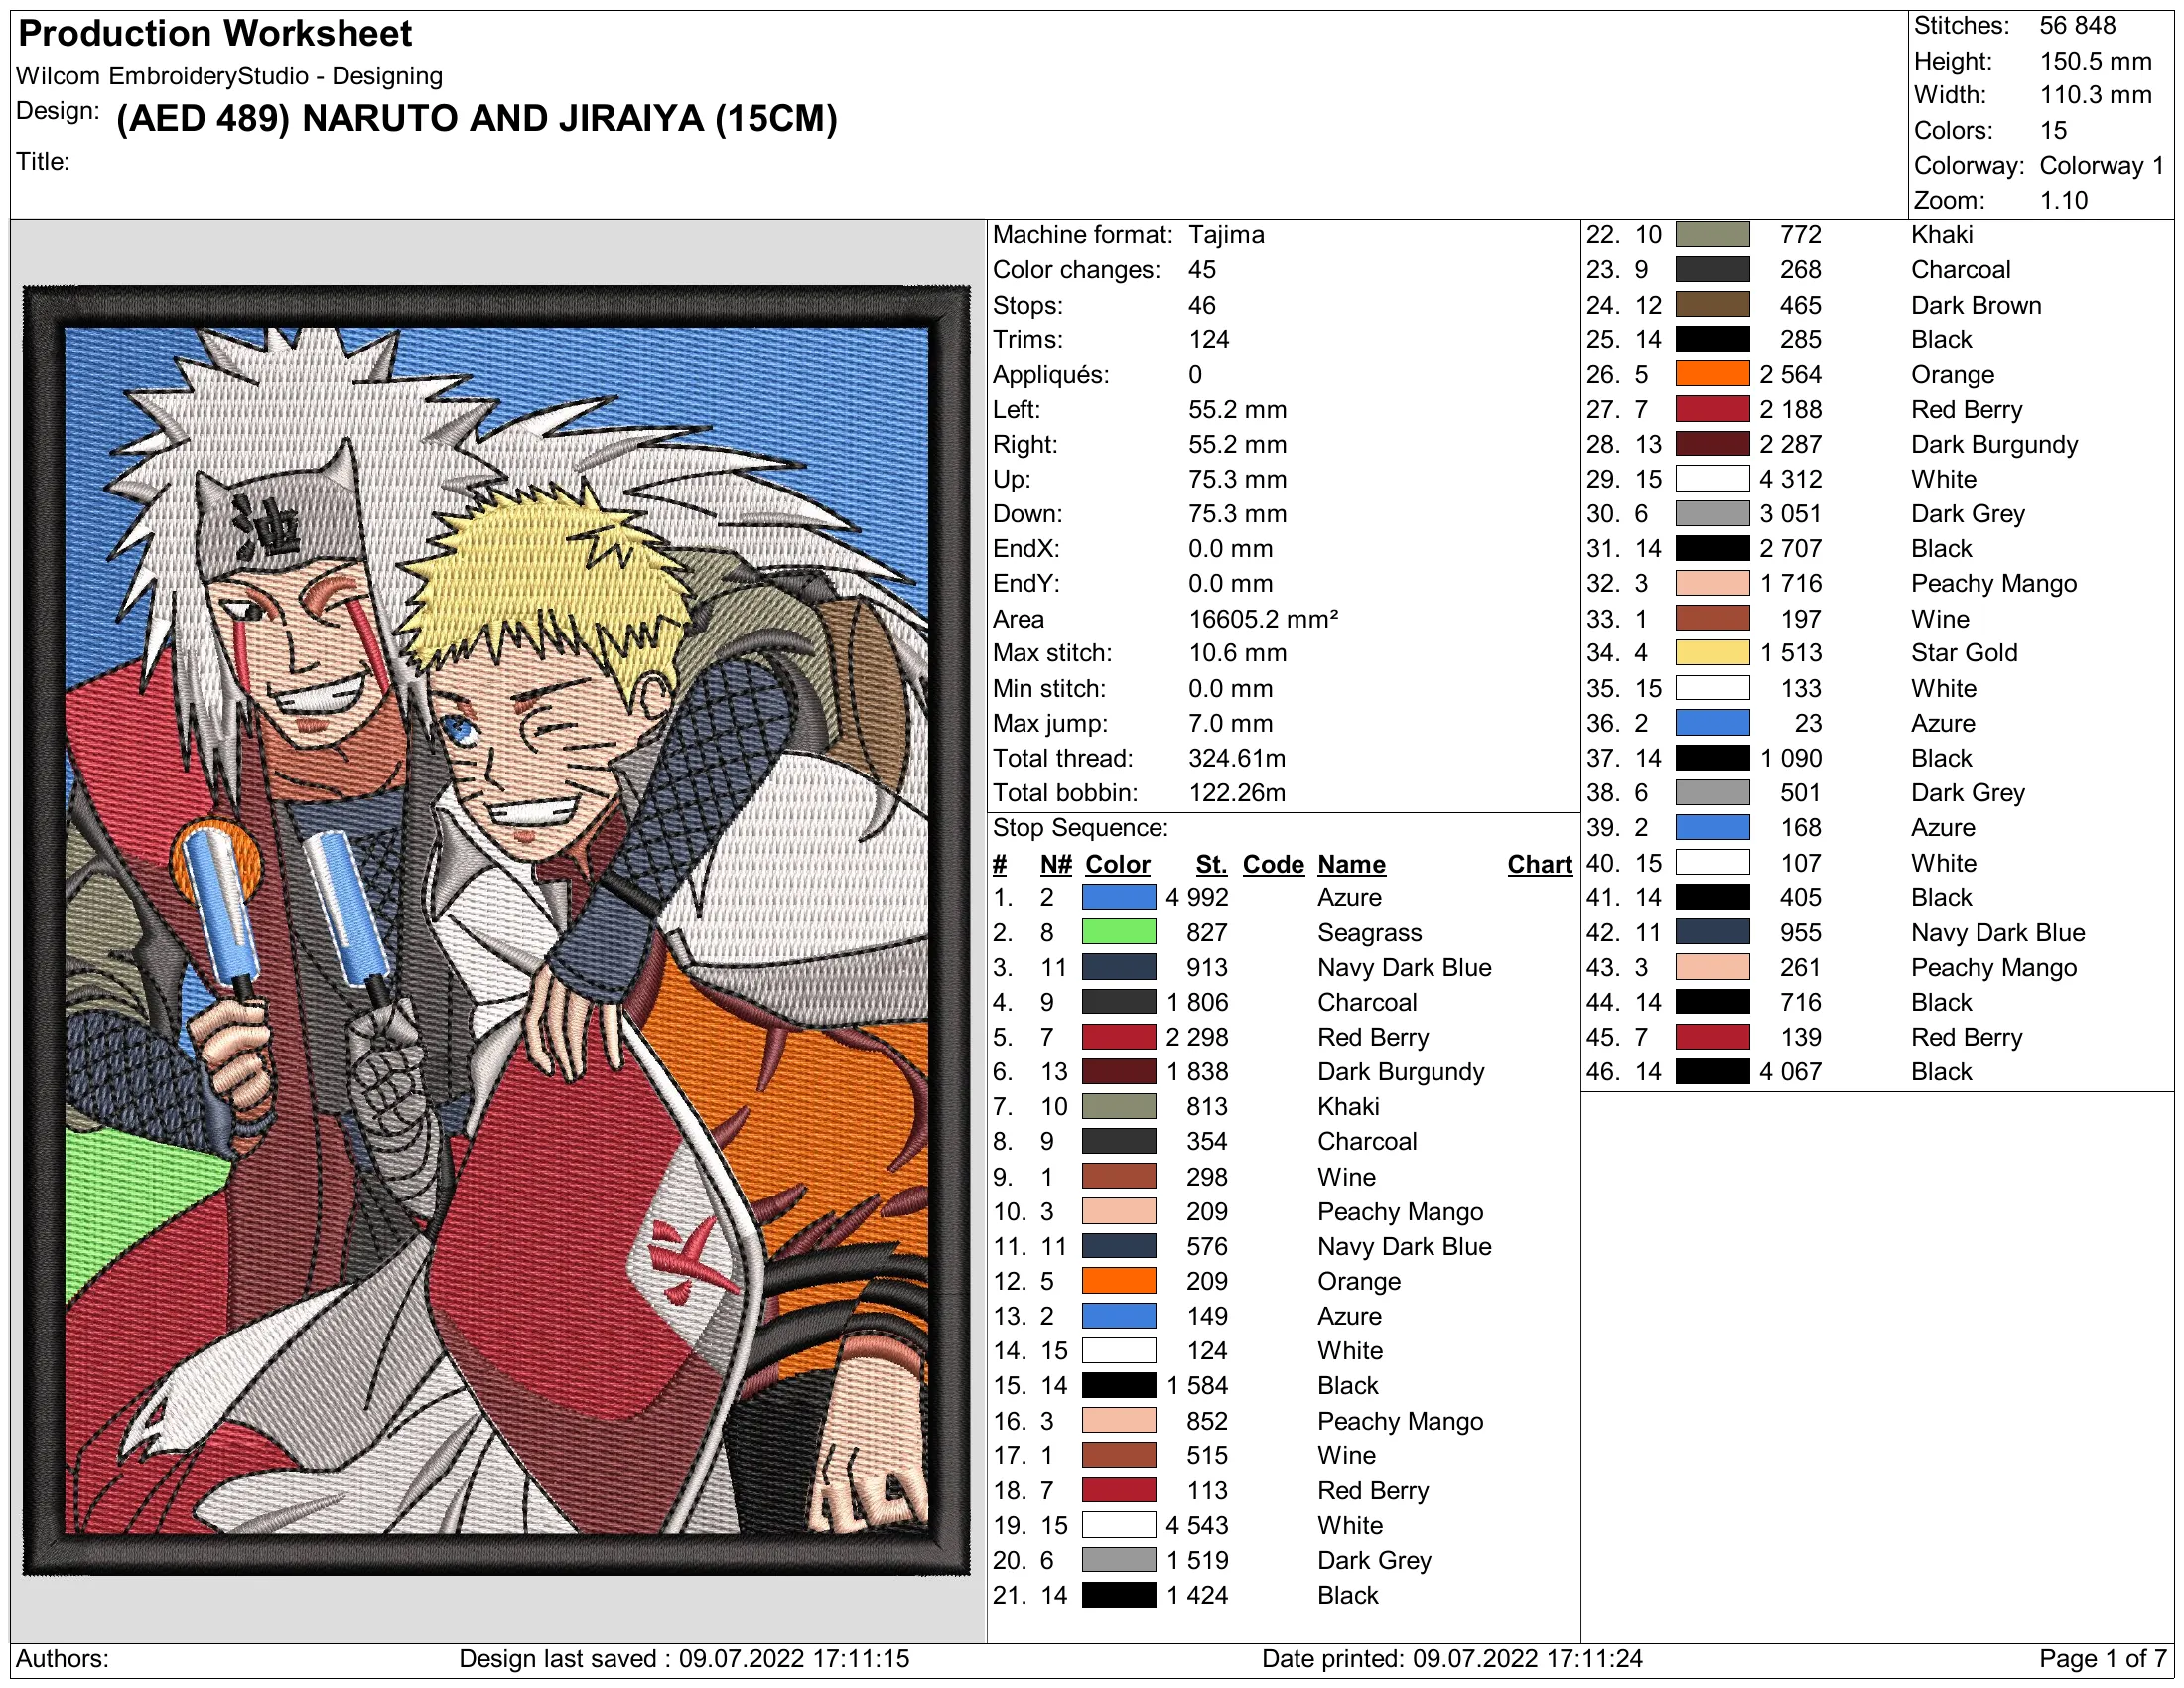Click the Width value 110.3 mm
Image resolution: width=2184 pixels, height=1688 pixels.
(2095, 95)
